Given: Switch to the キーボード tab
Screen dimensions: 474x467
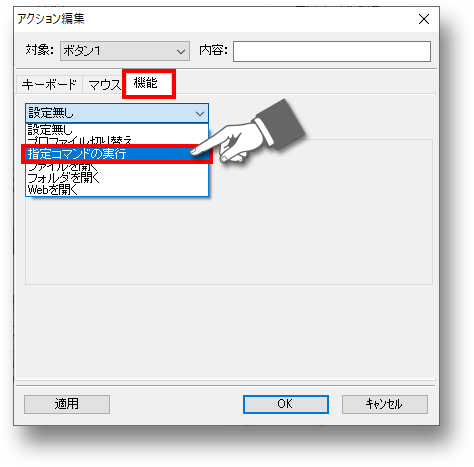Looking at the screenshot, I should (49, 85).
